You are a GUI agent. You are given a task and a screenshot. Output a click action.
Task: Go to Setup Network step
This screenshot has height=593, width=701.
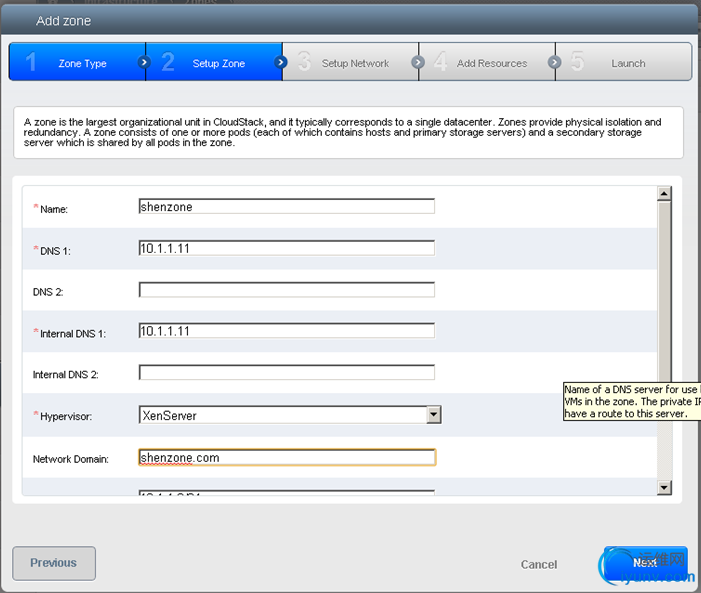351,62
